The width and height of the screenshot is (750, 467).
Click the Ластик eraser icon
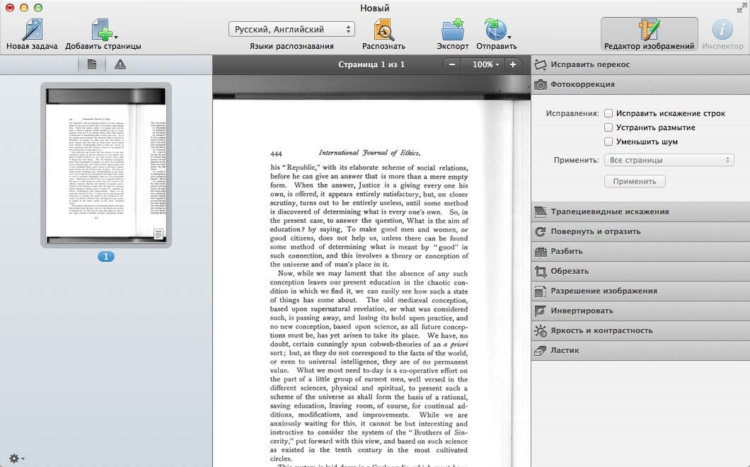[540, 350]
